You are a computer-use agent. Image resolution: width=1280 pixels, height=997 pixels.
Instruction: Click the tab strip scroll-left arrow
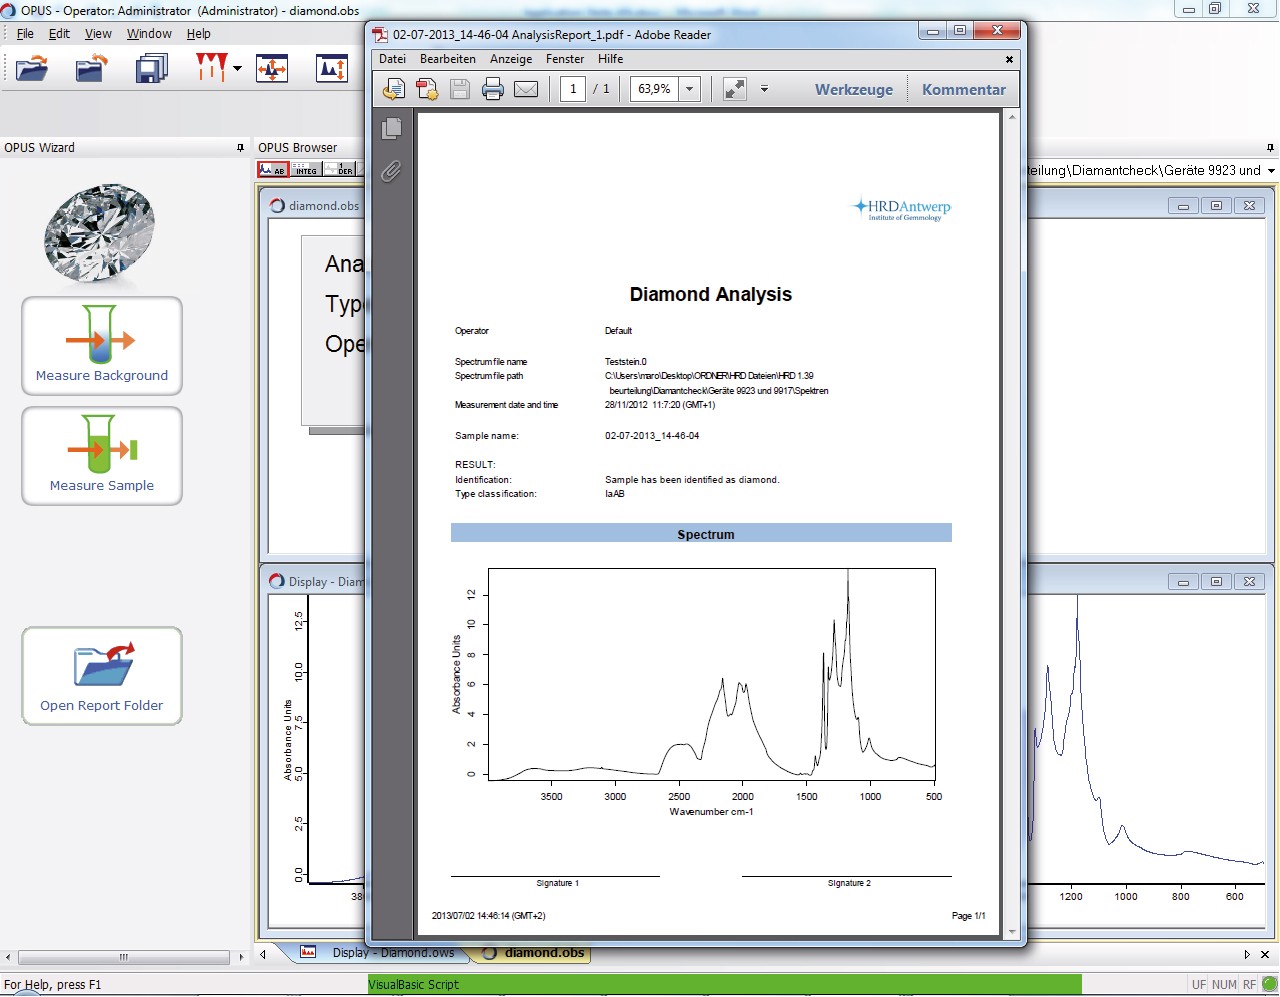(x=263, y=954)
